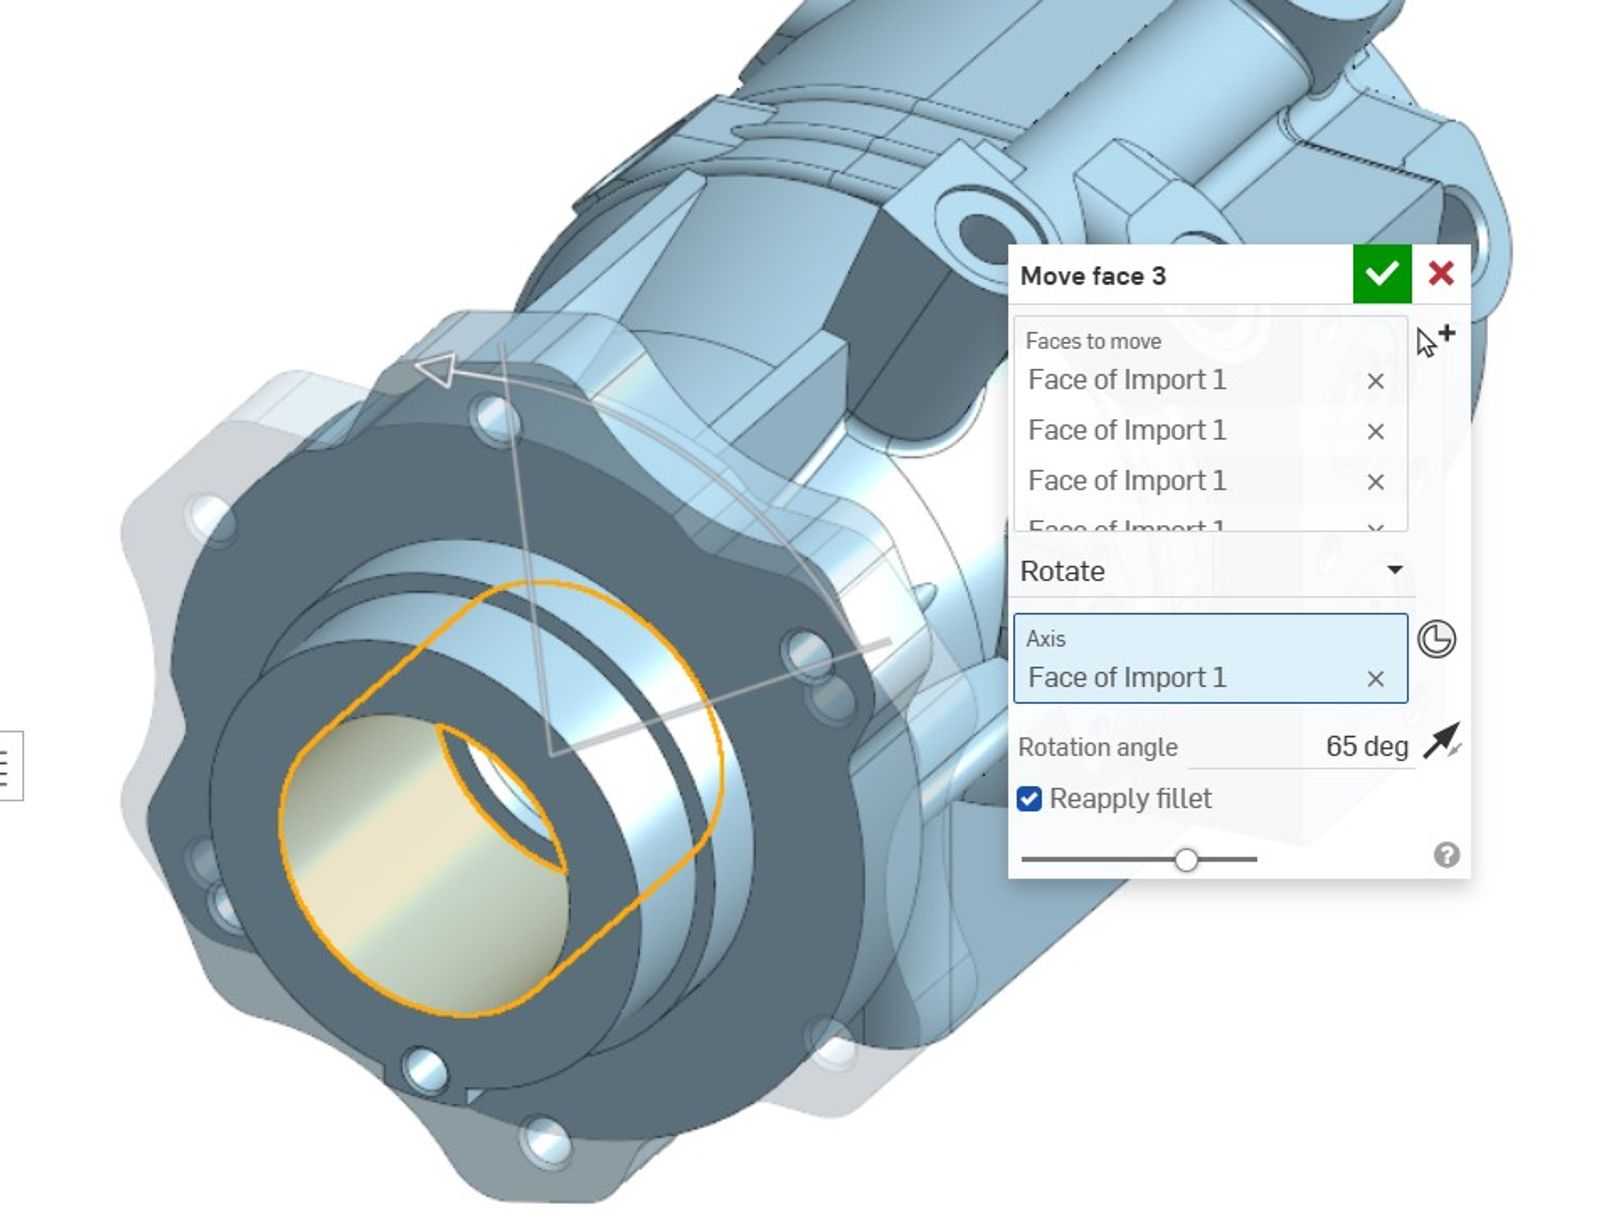The height and width of the screenshot is (1223, 1600).
Task: Remove the first Face of Import 1 entry
Action: click(x=1376, y=381)
